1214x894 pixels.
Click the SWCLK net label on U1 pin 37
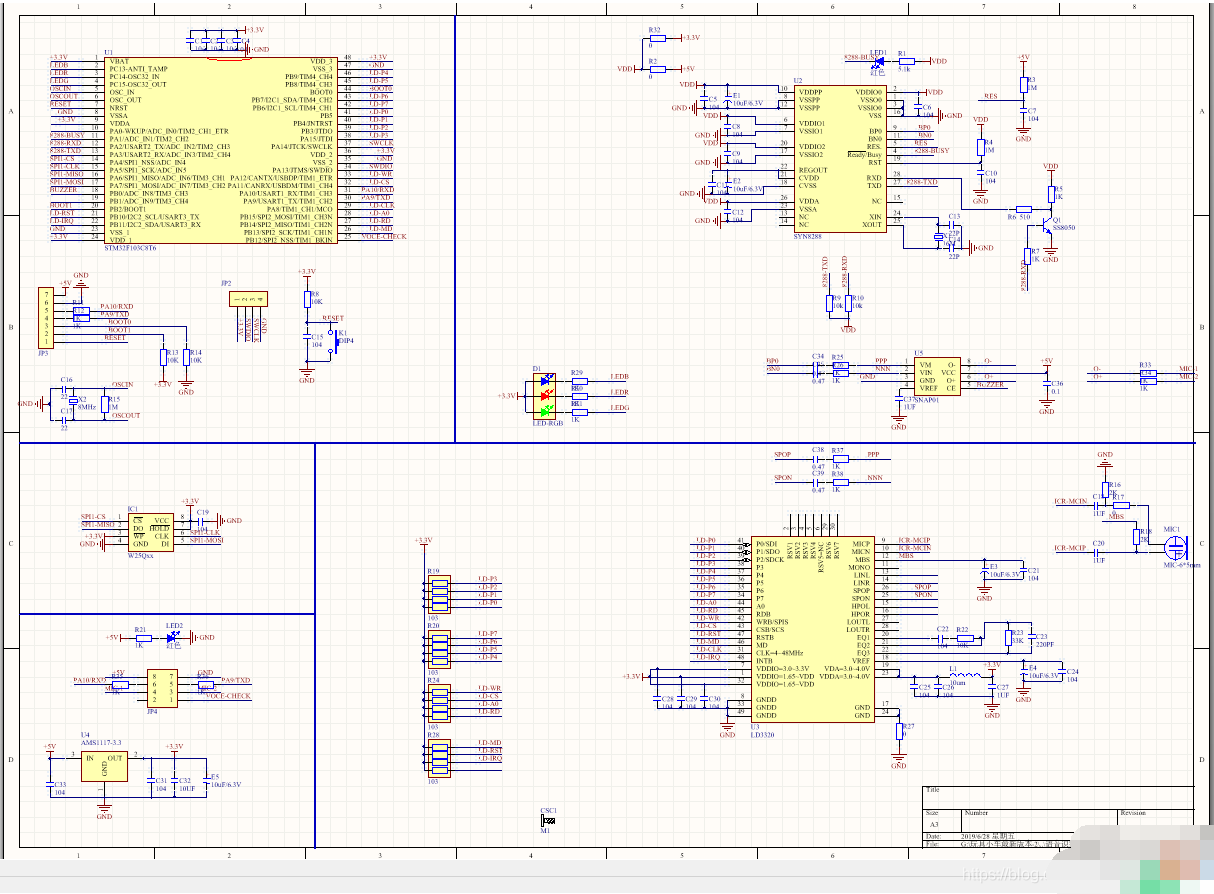381,142
